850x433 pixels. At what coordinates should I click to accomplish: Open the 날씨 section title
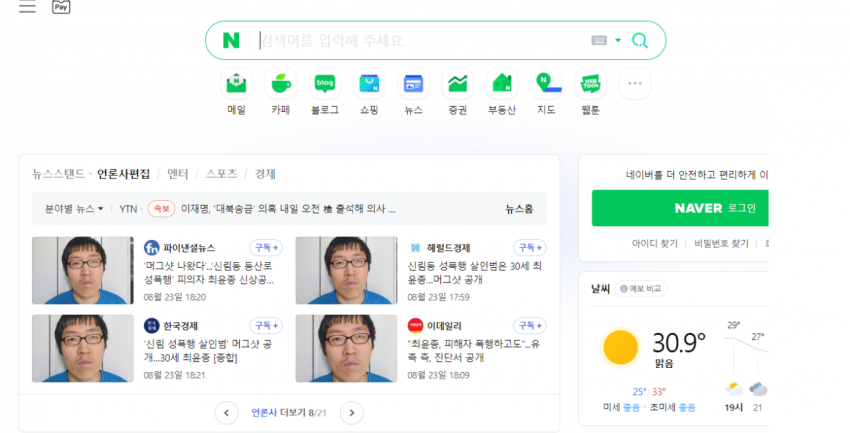coord(601,289)
